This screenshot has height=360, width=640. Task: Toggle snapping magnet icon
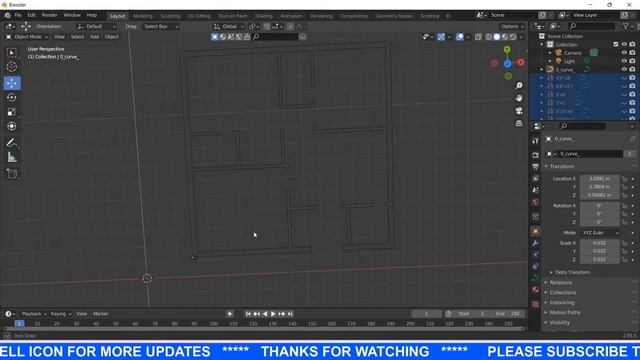coord(267,27)
